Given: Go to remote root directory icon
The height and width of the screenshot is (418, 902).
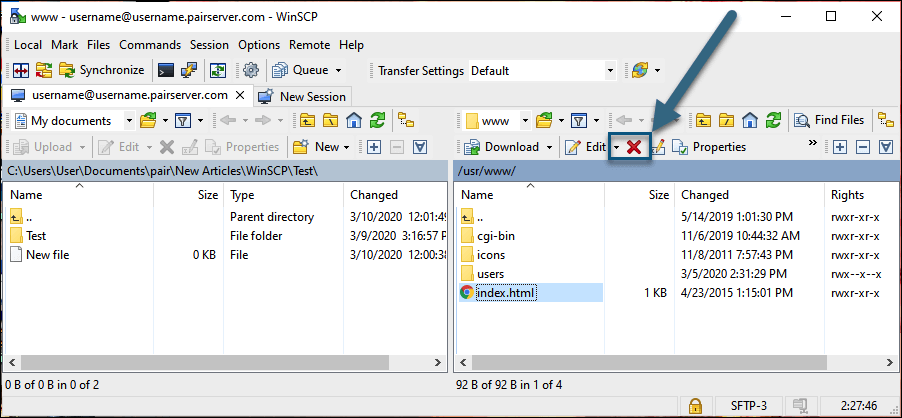Looking at the screenshot, I should [727, 121].
